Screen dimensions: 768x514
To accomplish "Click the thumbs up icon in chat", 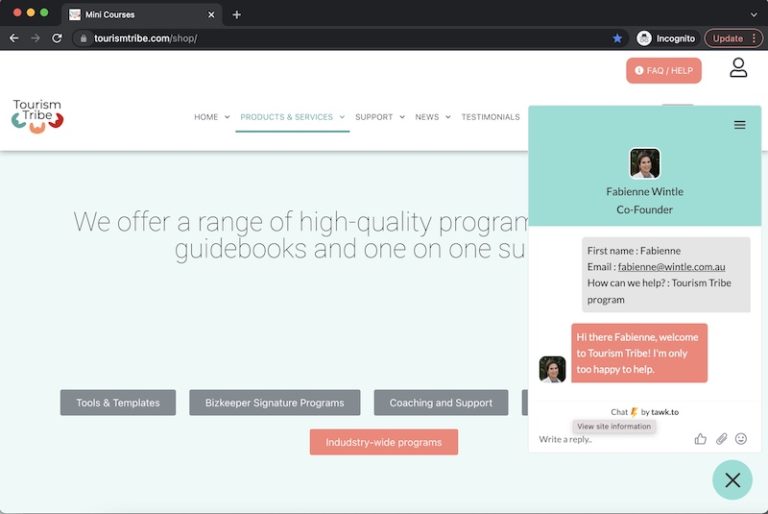I will coord(700,439).
